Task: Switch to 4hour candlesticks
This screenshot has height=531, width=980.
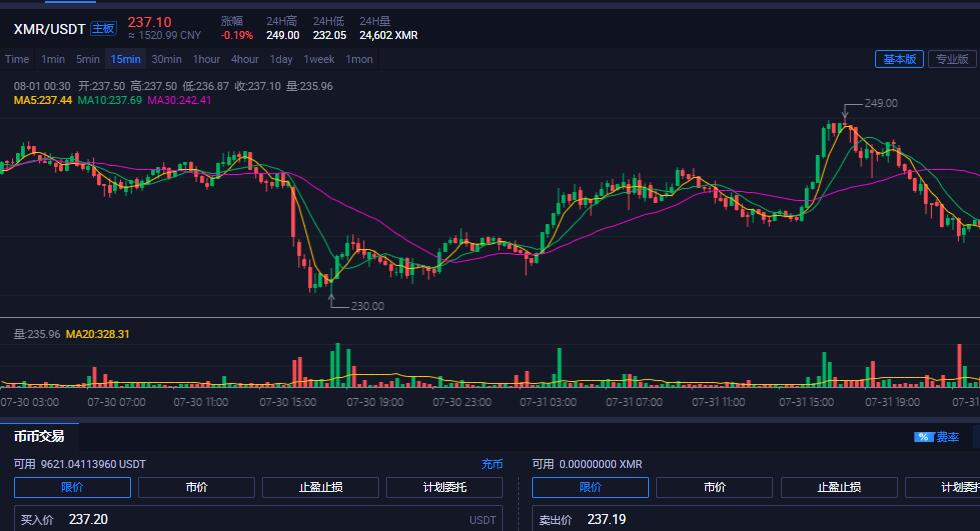Action: [245, 59]
